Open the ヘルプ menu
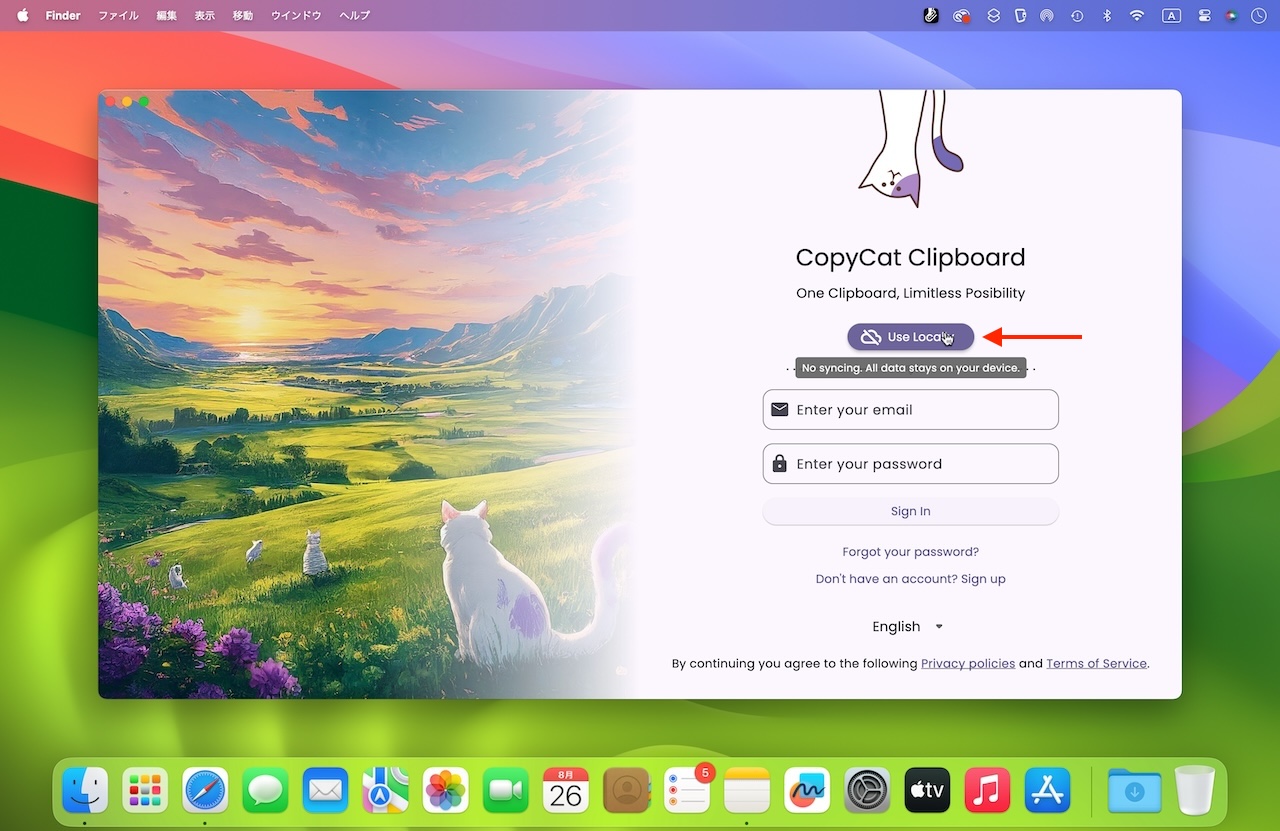This screenshot has width=1280, height=831. (354, 15)
